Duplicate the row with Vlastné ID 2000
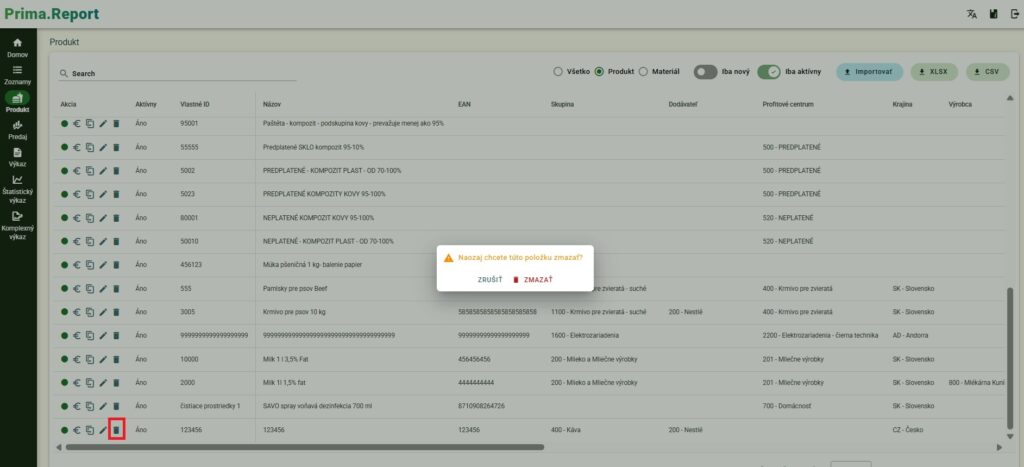Image resolution: width=1024 pixels, height=467 pixels. (90, 382)
